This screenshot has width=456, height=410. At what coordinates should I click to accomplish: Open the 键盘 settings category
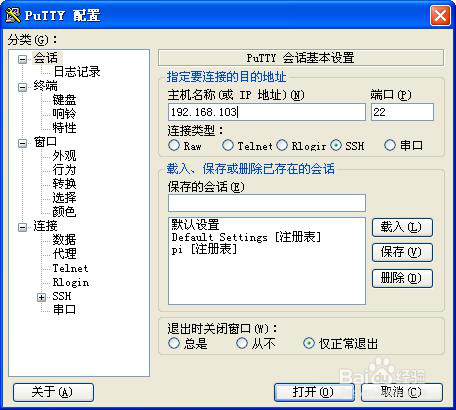click(x=64, y=100)
